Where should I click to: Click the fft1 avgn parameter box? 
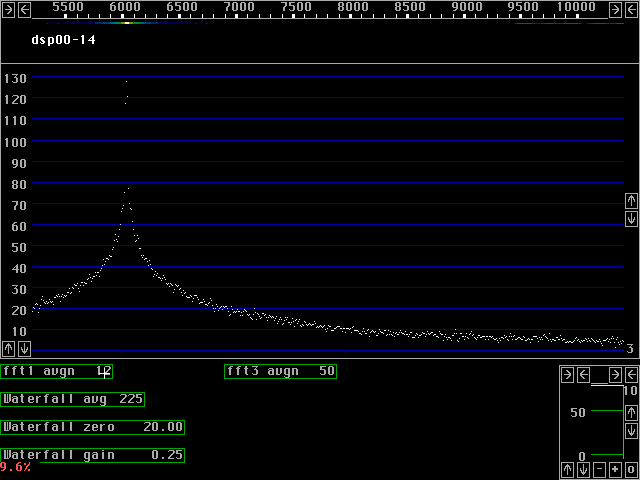[x=56, y=371]
